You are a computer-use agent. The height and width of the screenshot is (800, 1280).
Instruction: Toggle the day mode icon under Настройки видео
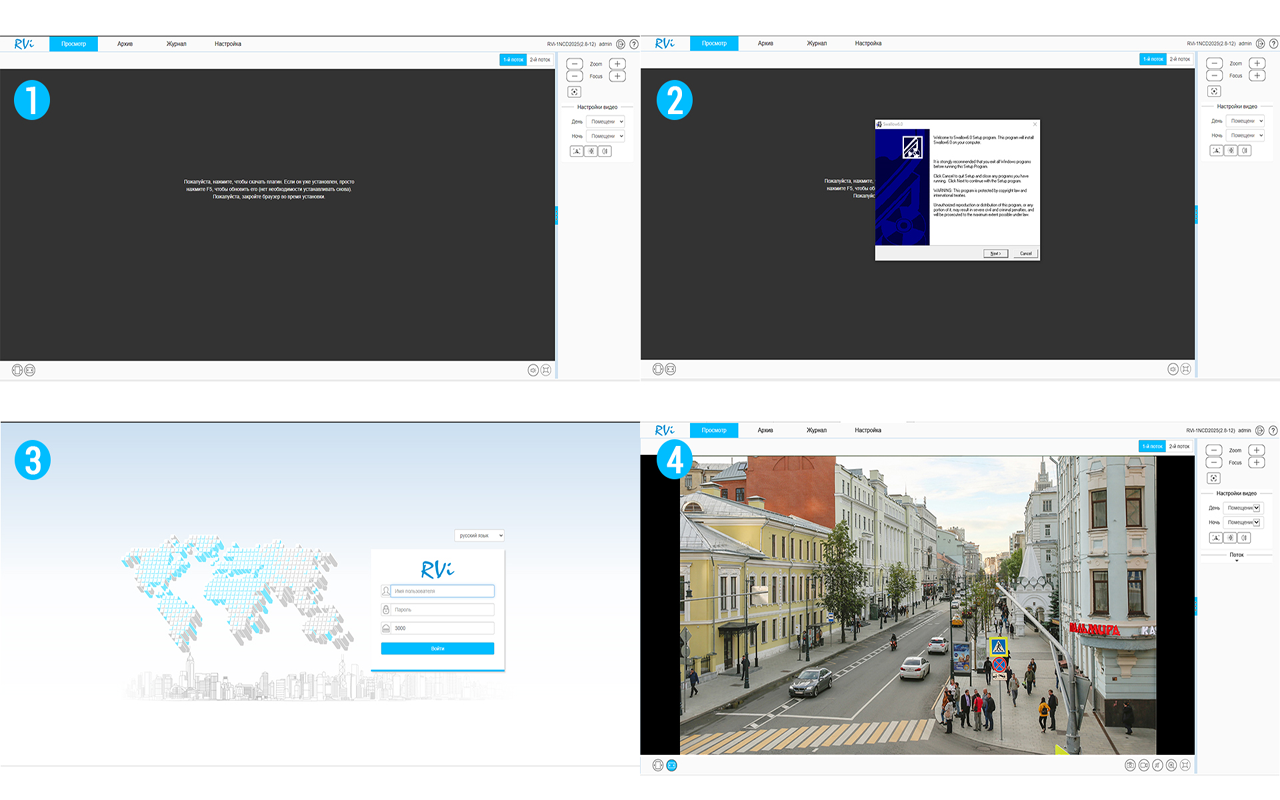[1217, 537]
